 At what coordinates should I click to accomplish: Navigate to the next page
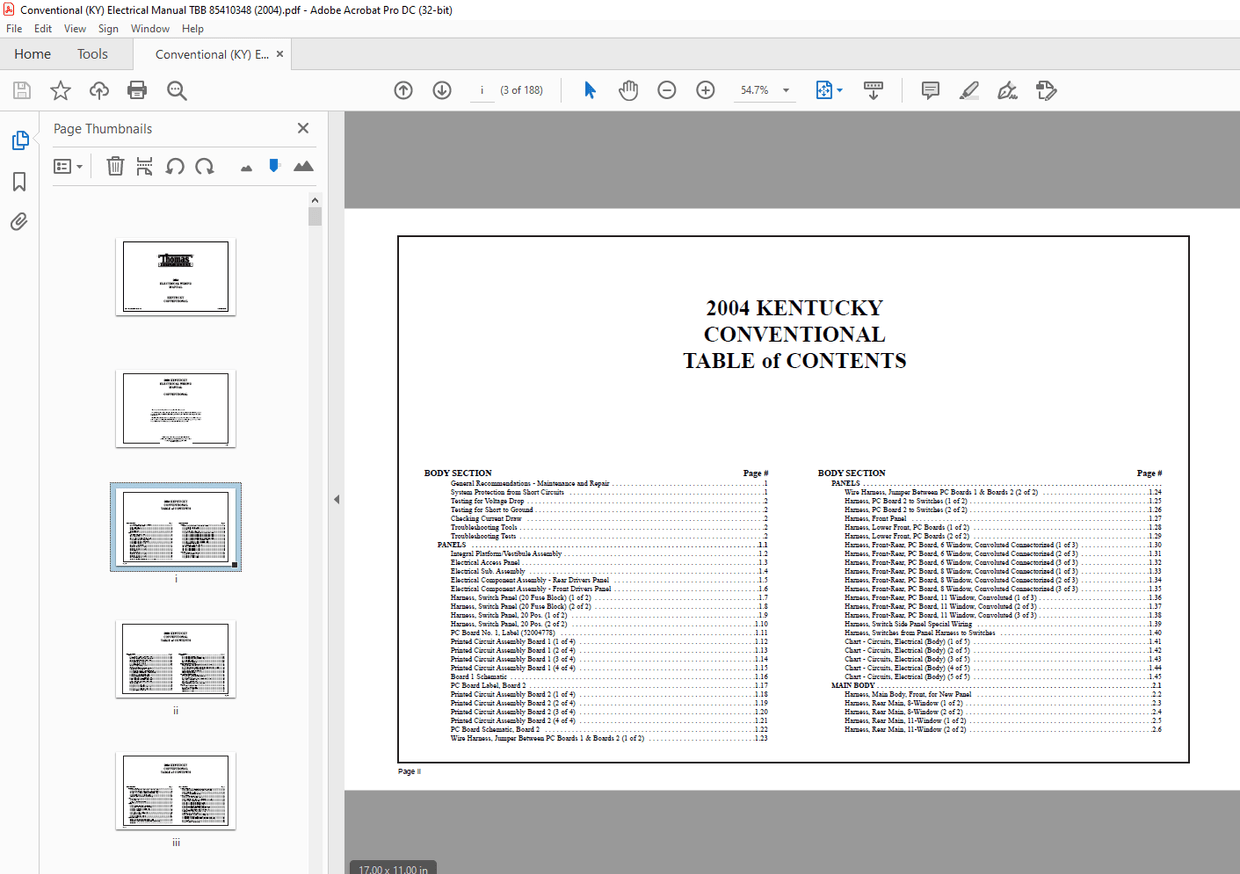coord(441,90)
